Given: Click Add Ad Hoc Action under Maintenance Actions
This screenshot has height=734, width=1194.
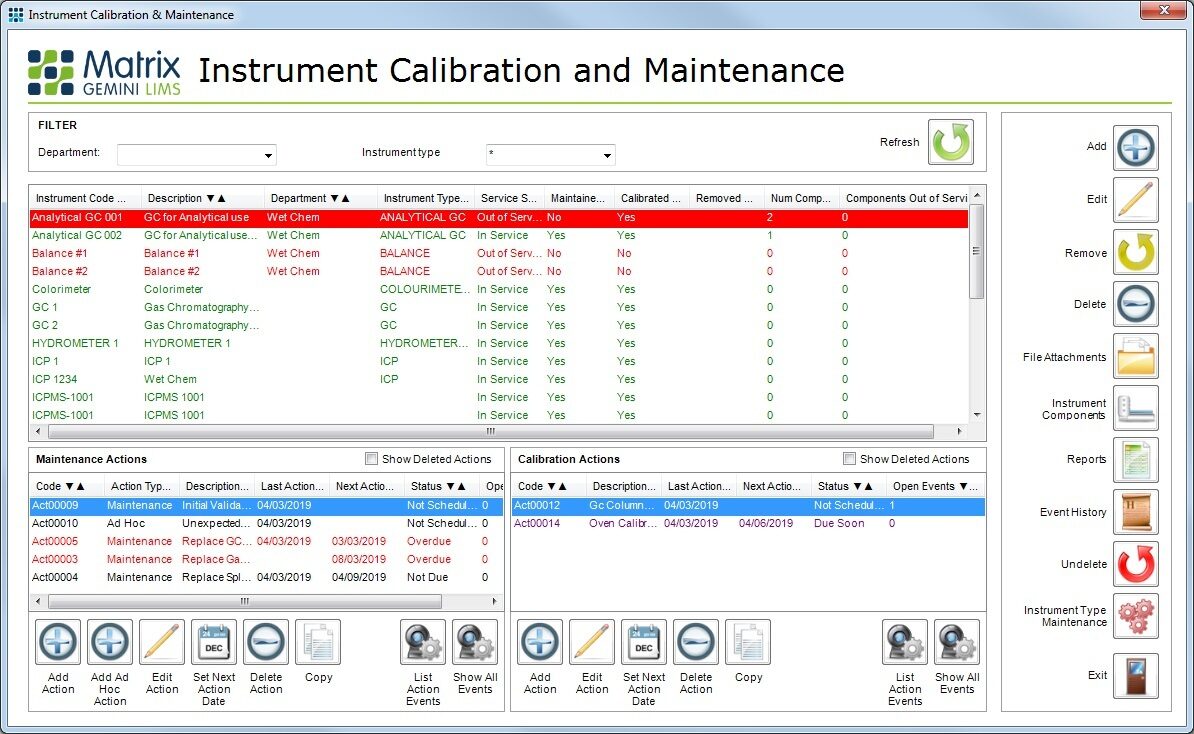Looking at the screenshot, I should pyautogui.click(x=109, y=642).
